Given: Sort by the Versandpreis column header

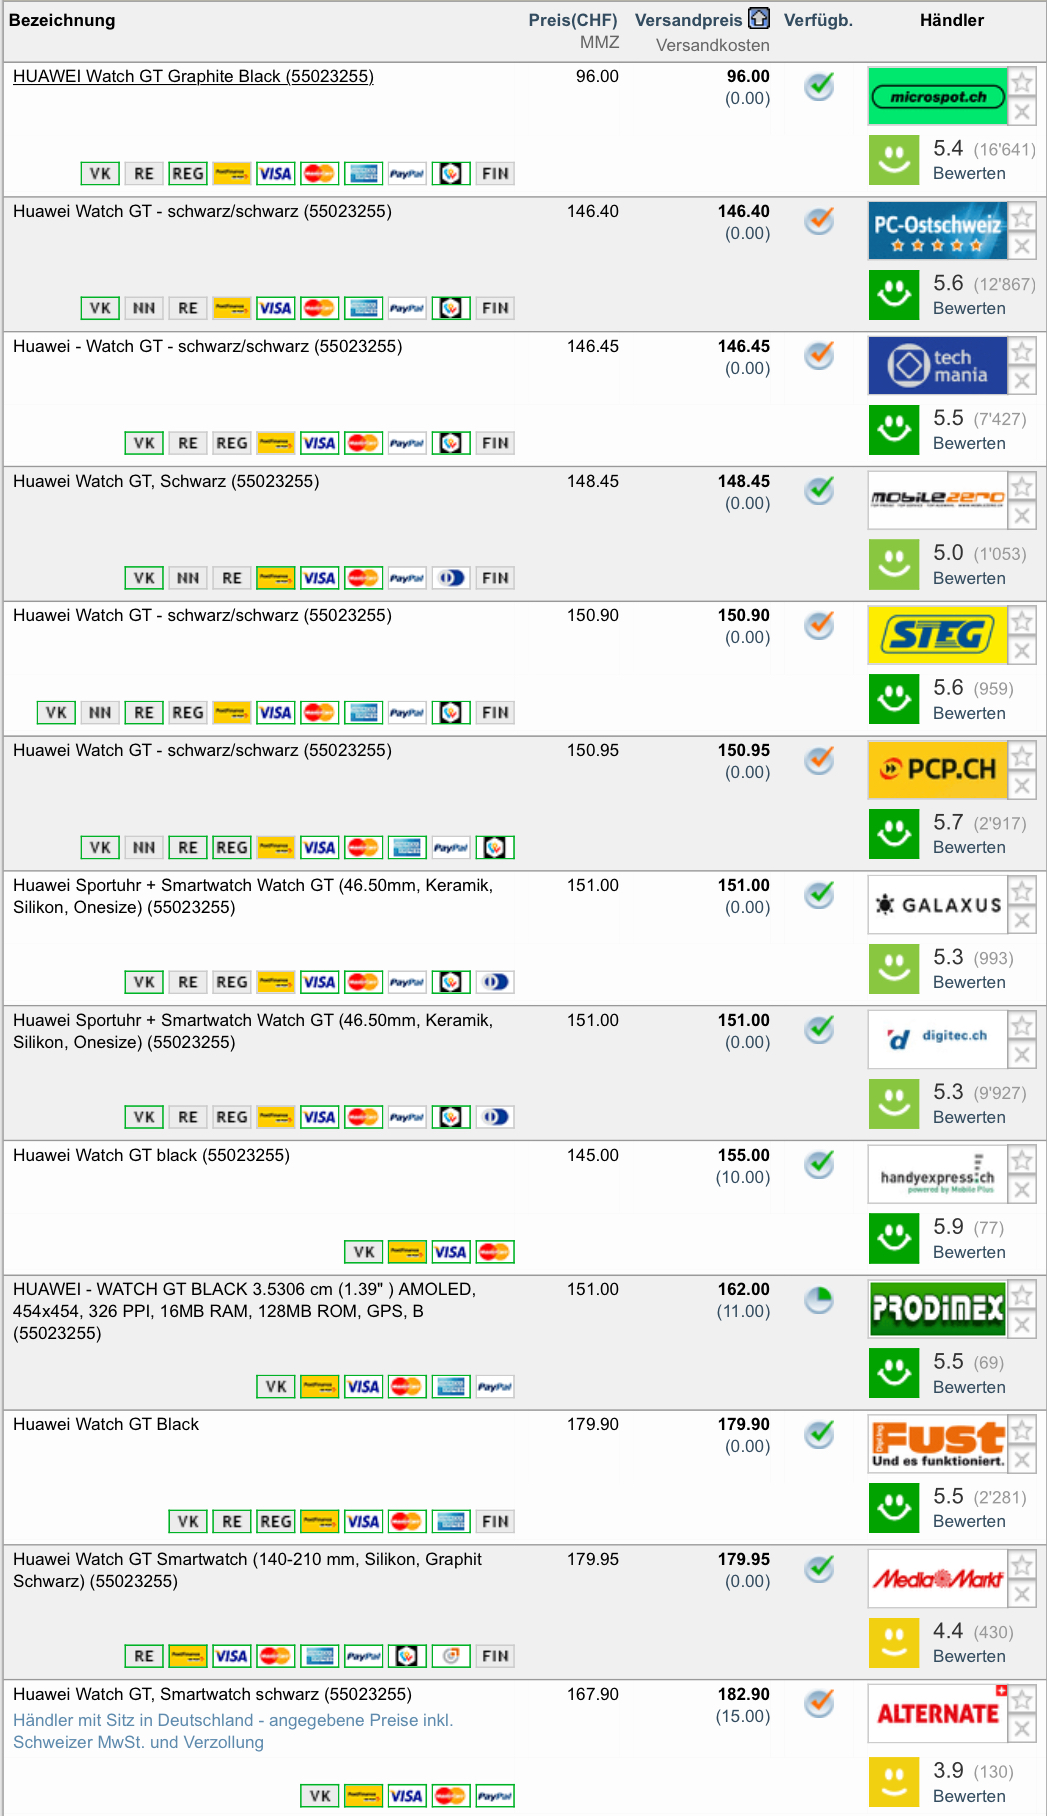Looking at the screenshot, I should click(x=688, y=20).
